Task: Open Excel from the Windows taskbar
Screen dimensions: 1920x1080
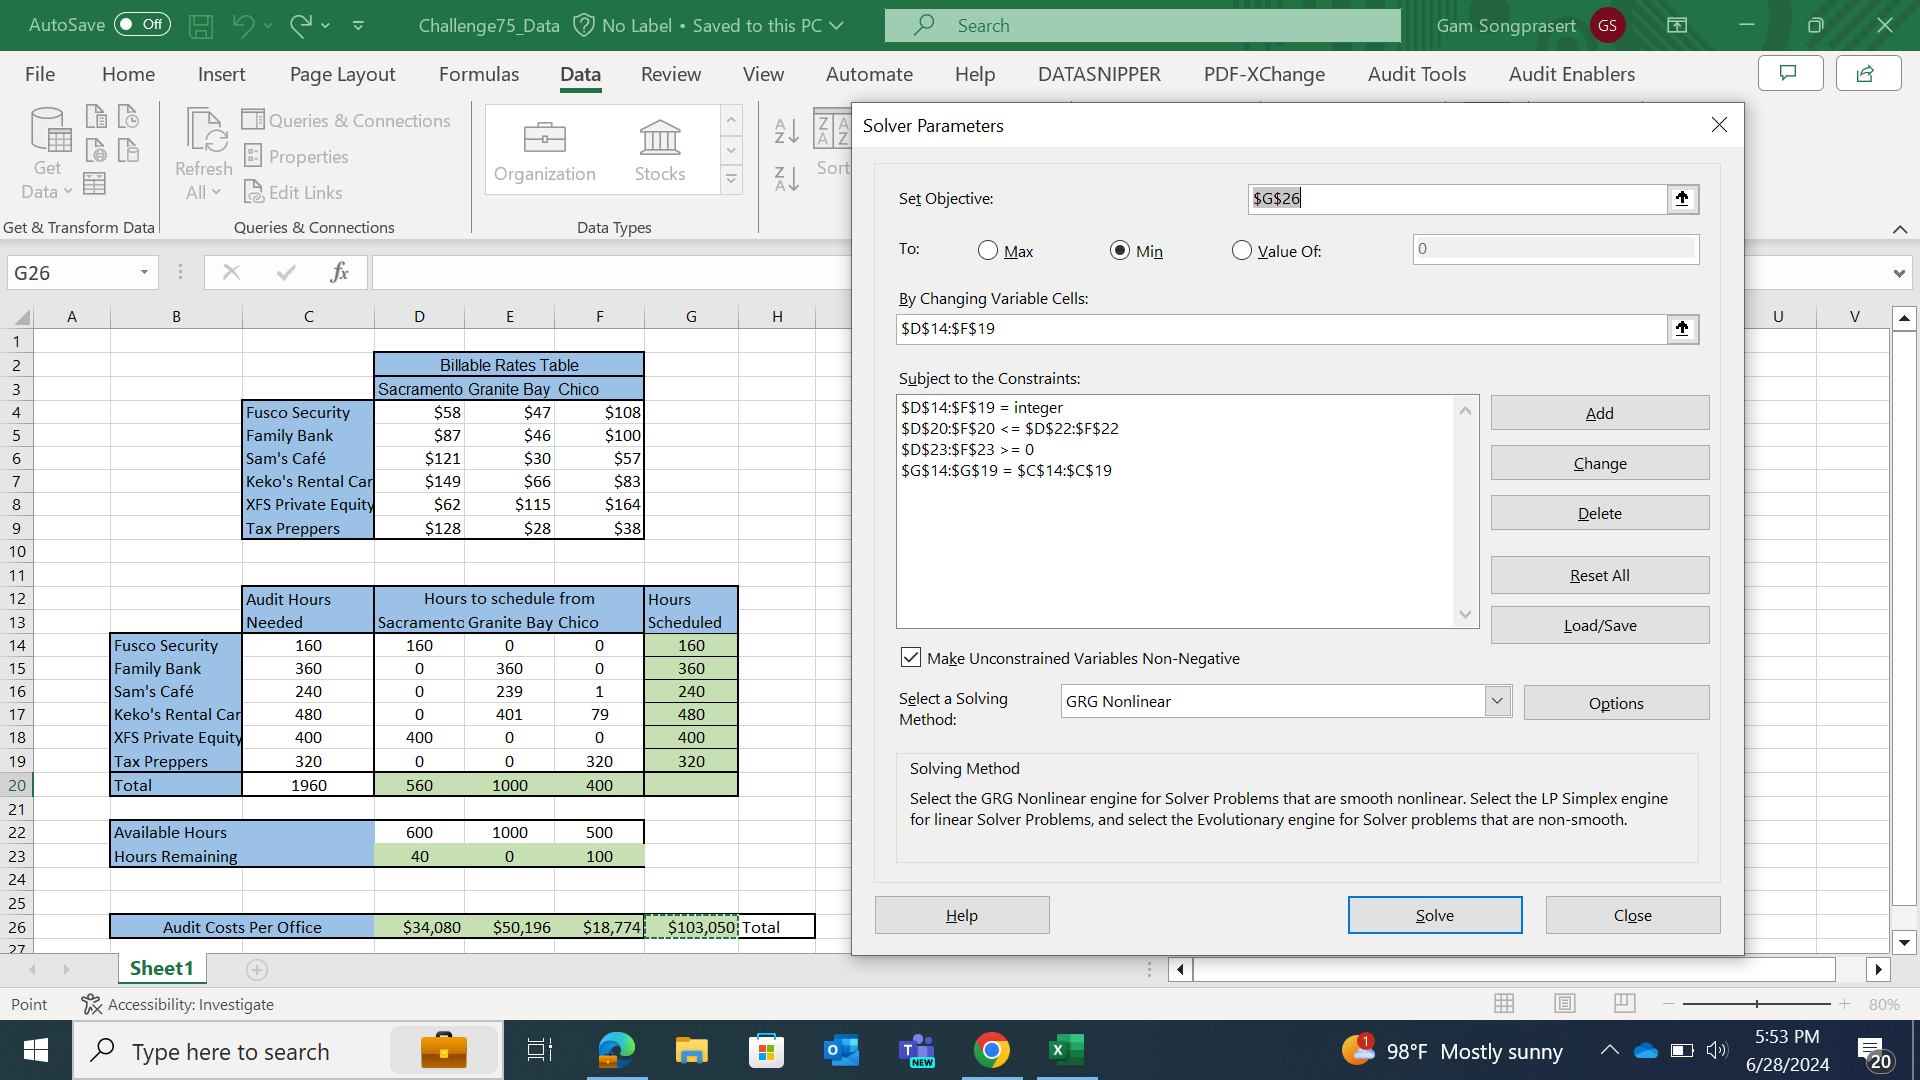Action: click(1066, 1051)
